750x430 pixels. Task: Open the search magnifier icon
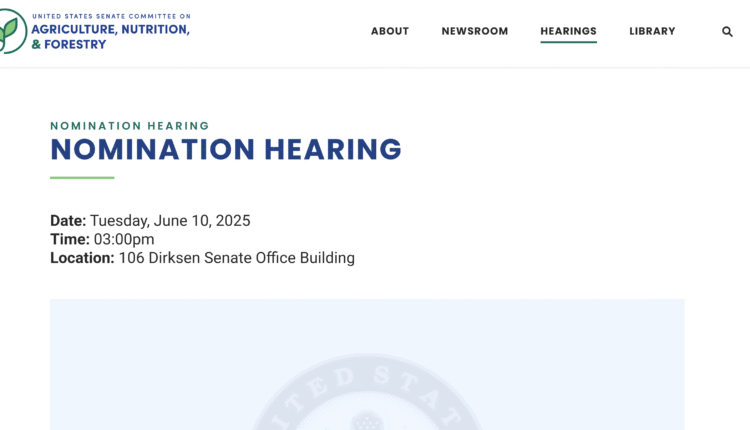(727, 31)
